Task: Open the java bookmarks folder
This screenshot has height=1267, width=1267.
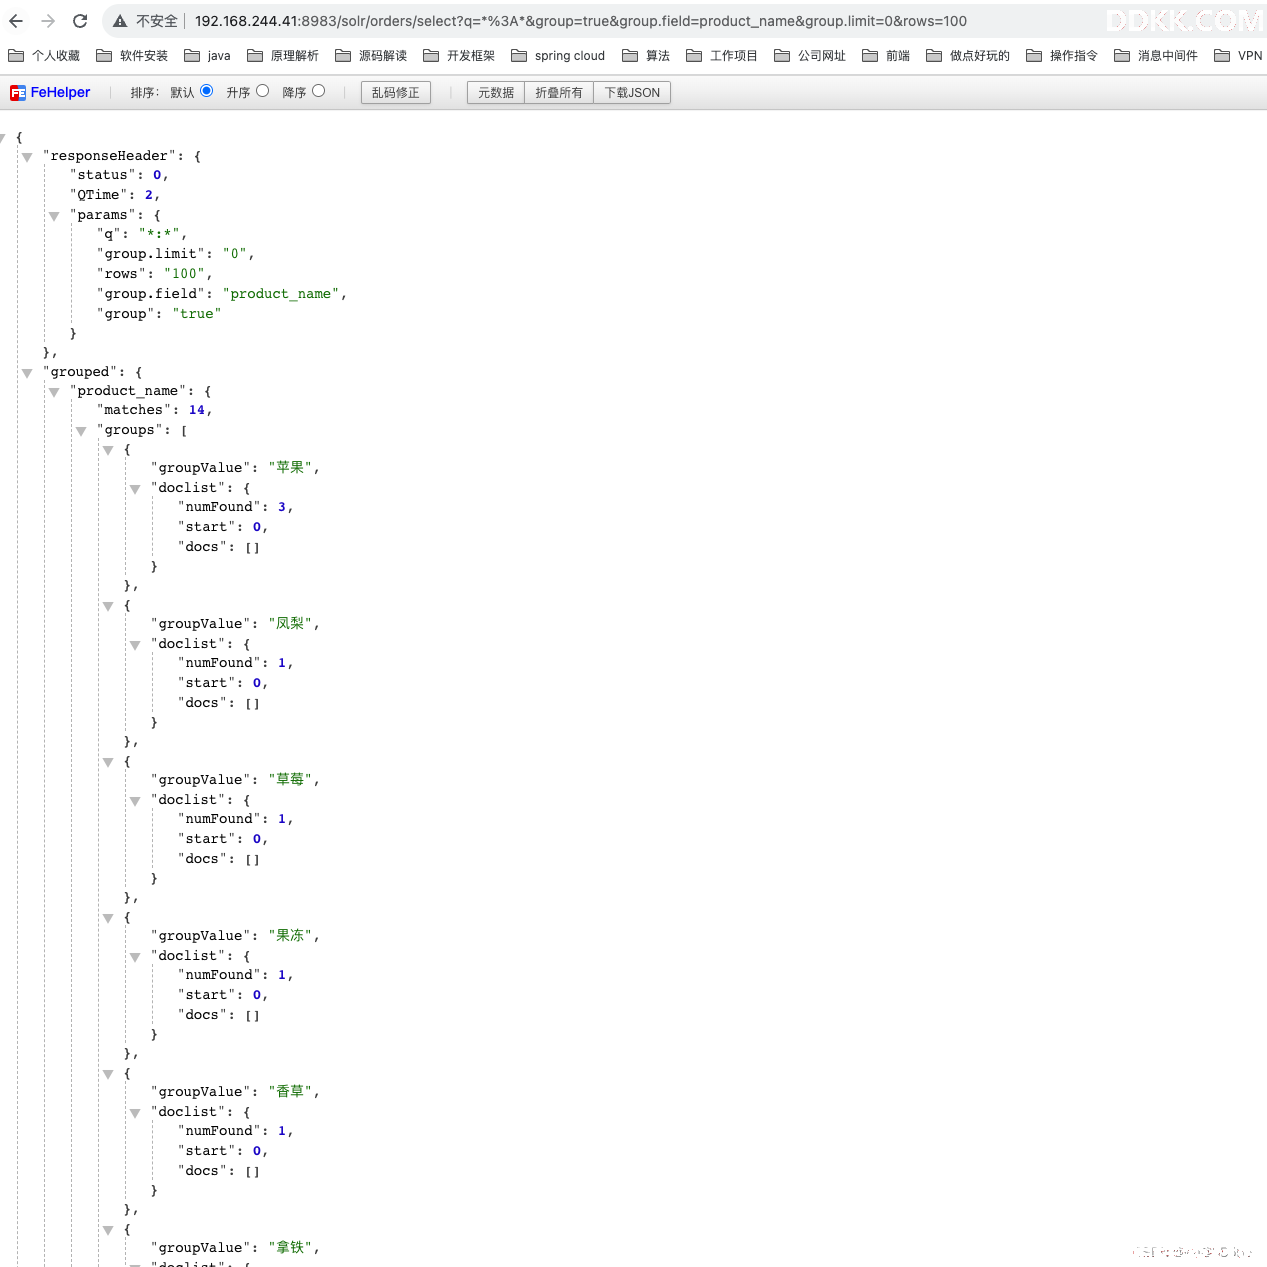Action: pos(207,56)
